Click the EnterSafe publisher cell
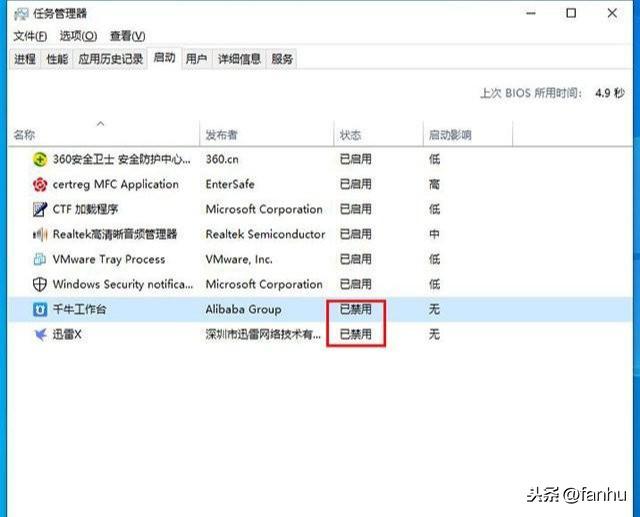Viewport: 640px width, 517px height. point(230,184)
